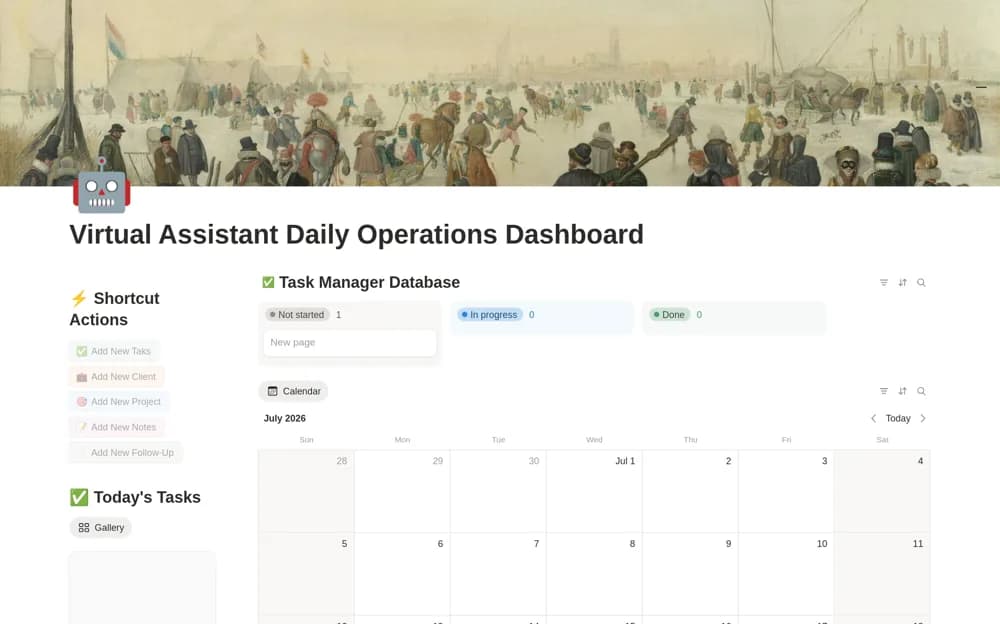This screenshot has height=624, width=1000.
Task: Click sort icon beside Calendar view
Action: pos(902,391)
